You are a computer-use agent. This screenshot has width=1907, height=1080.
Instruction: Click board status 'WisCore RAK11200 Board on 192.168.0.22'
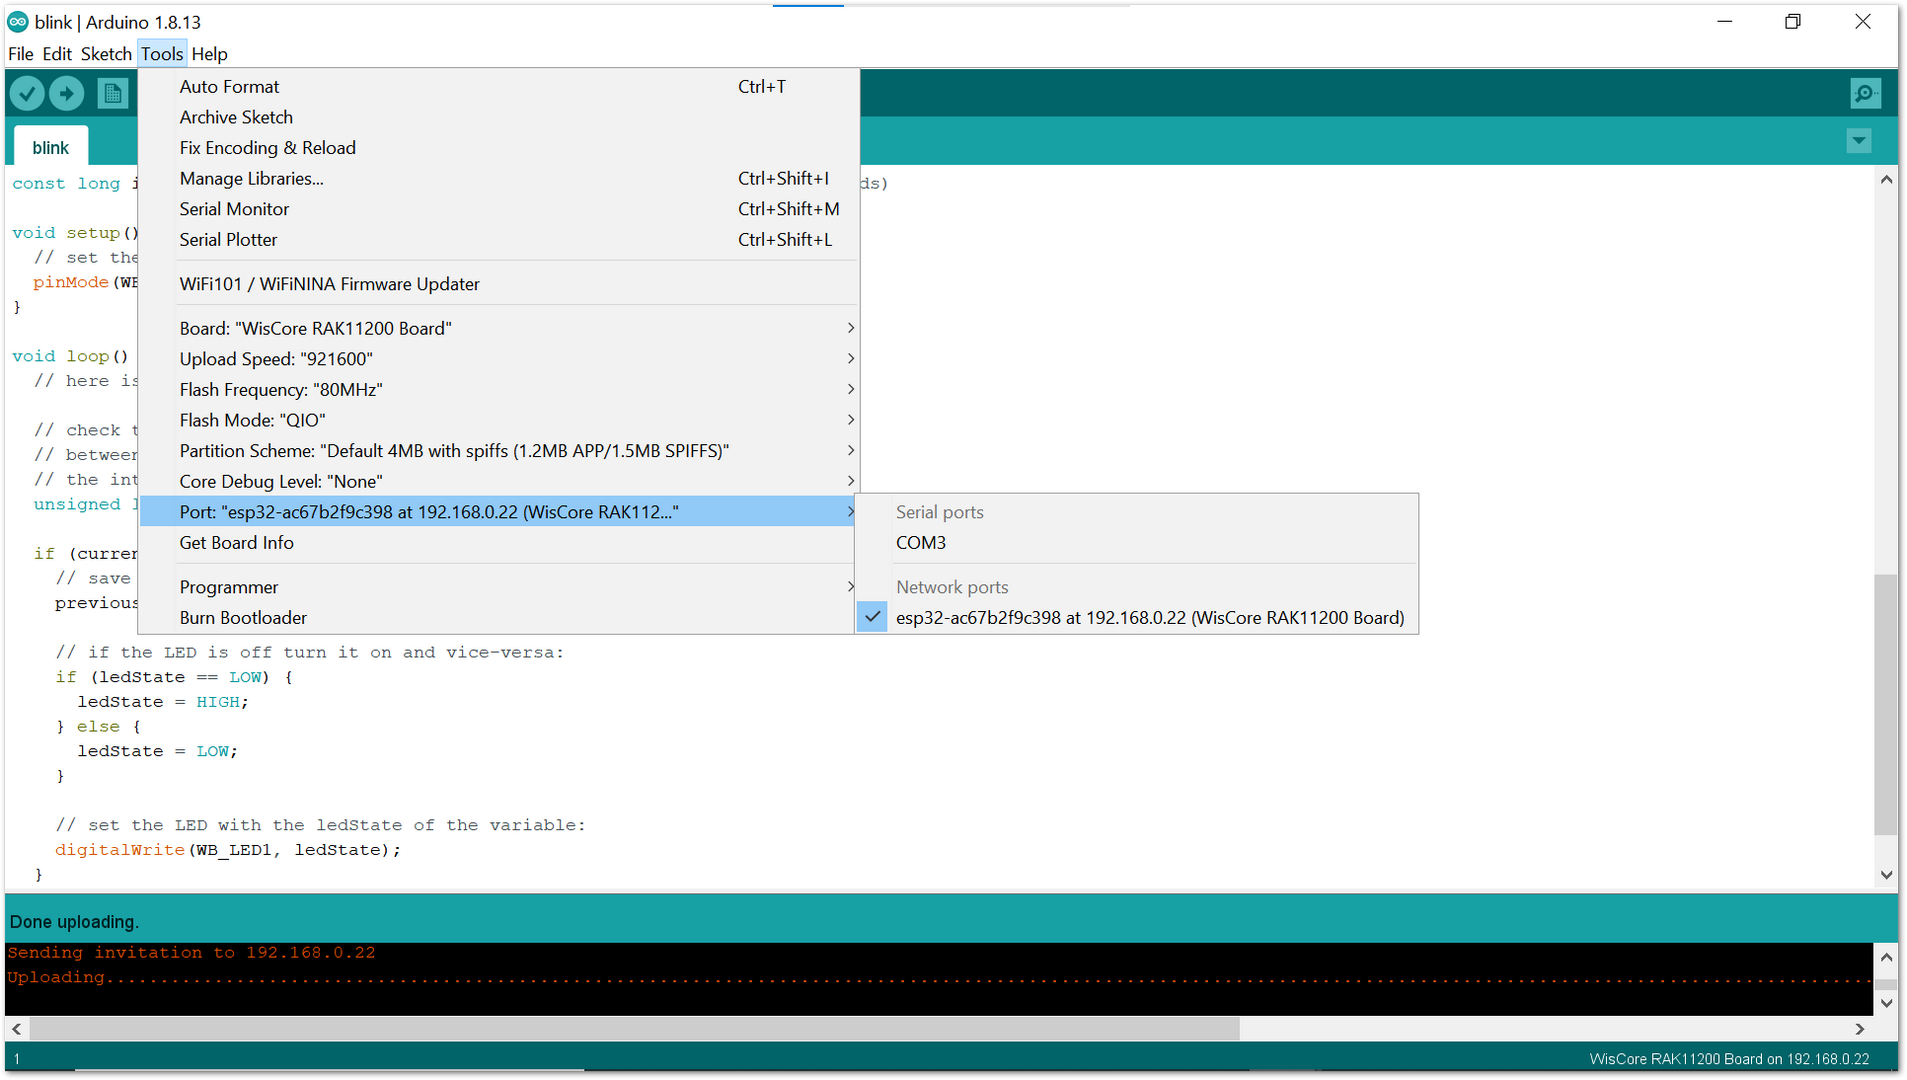[x=1729, y=1059]
